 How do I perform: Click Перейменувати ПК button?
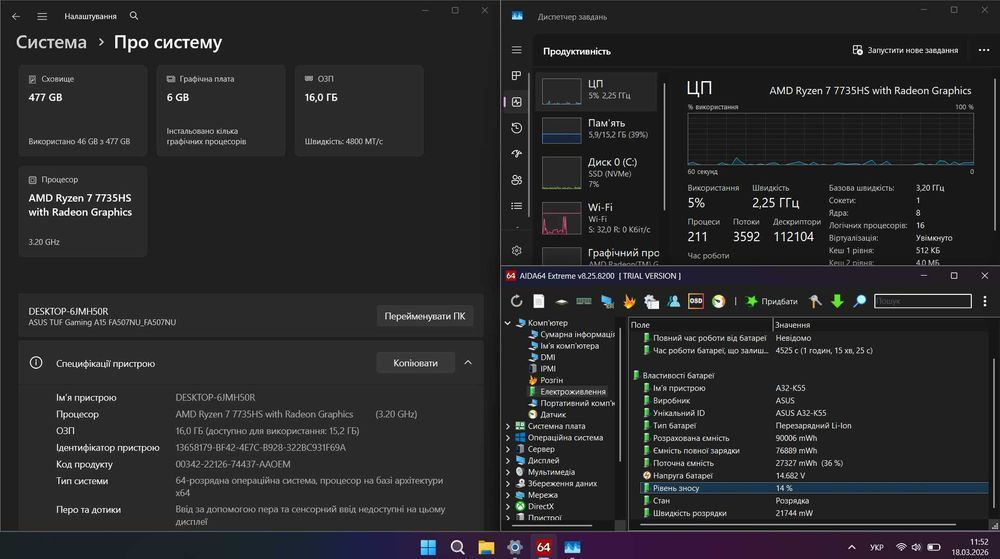(x=424, y=316)
